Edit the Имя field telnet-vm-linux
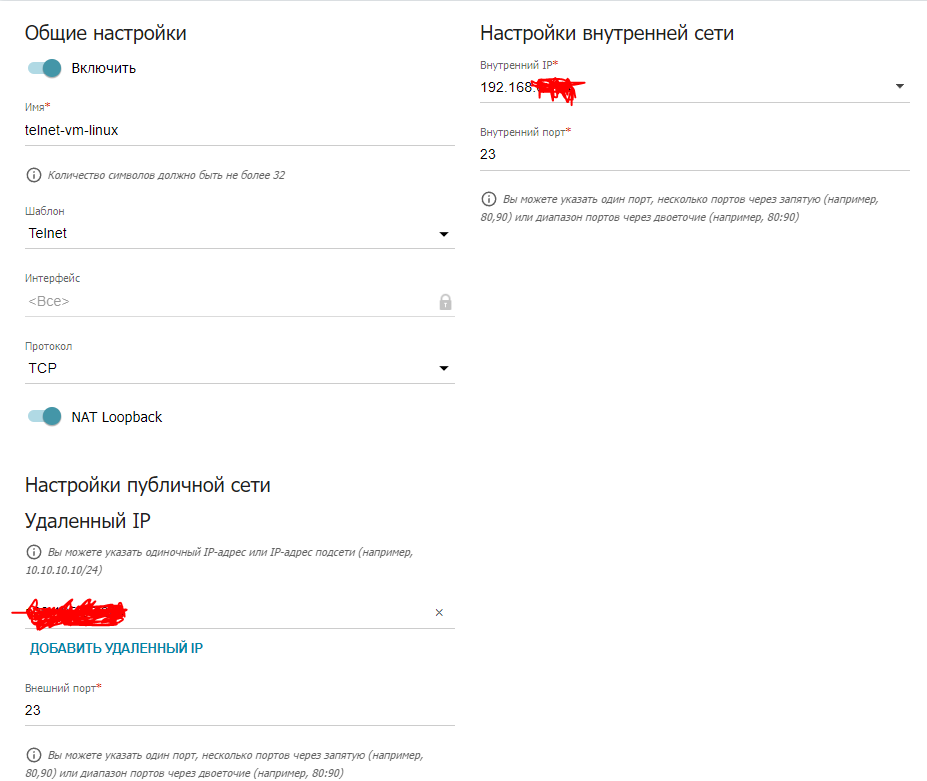This screenshot has height=781, width=927. pyautogui.click(x=239, y=130)
